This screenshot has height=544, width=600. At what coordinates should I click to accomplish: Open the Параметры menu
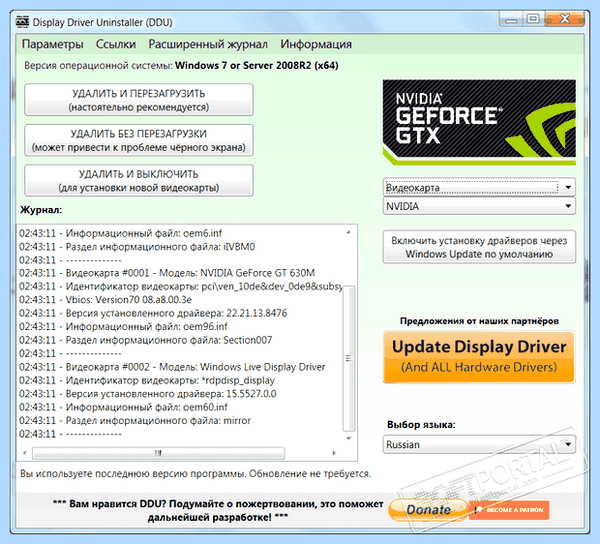click(52, 44)
